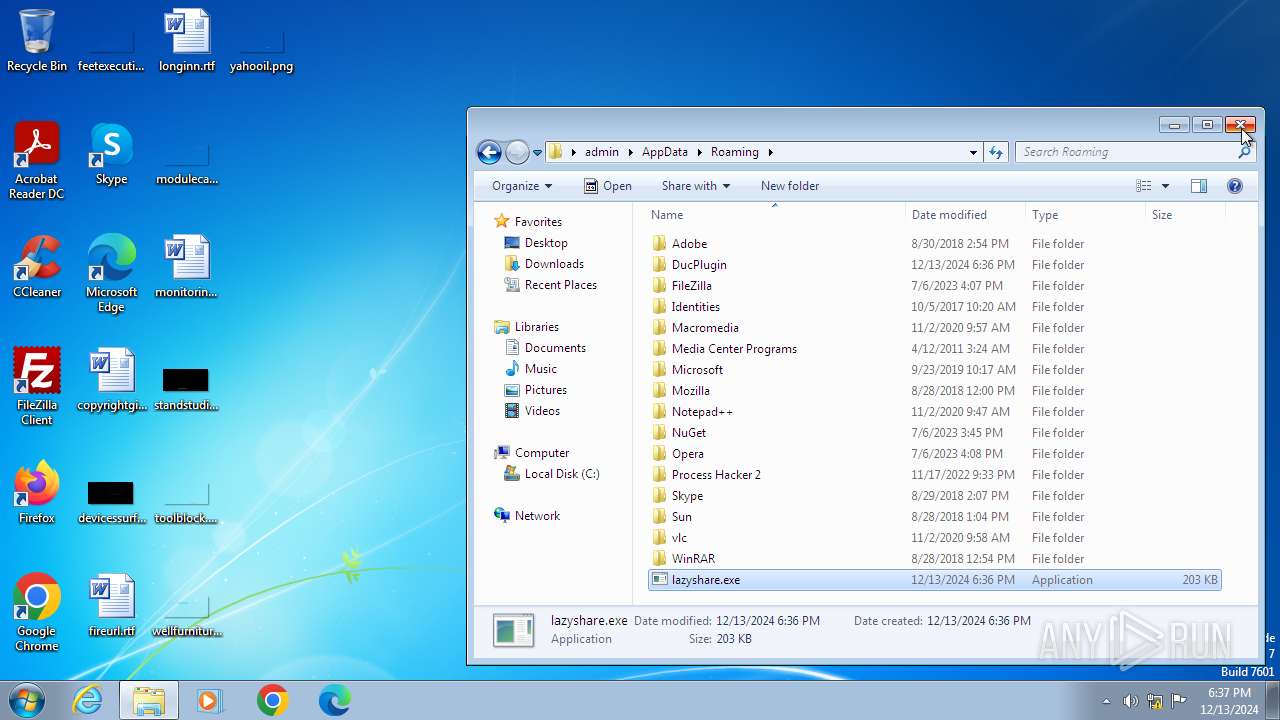Open Edge from the taskbar

pos(334,700)
